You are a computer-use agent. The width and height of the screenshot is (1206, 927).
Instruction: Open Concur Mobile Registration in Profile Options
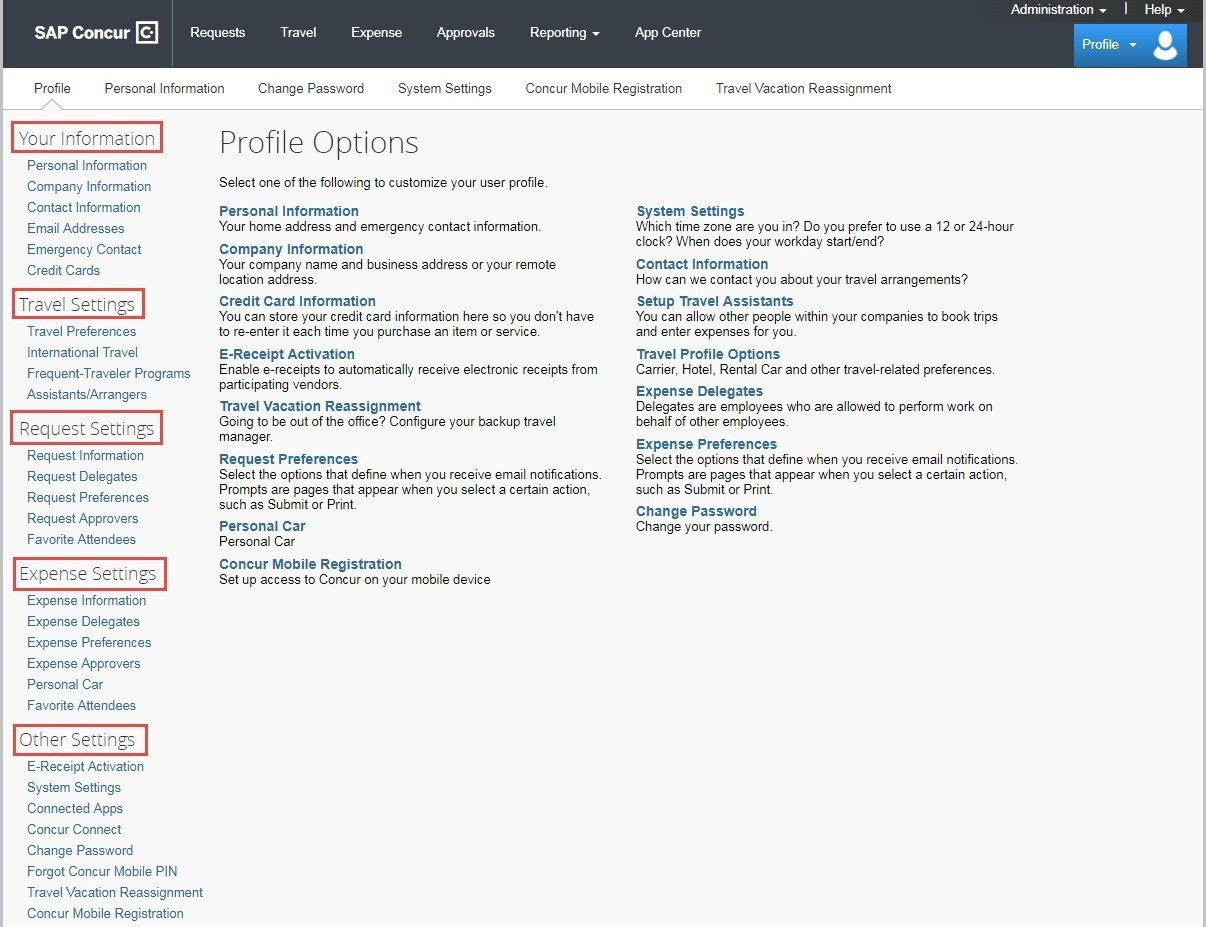point(310,564)
